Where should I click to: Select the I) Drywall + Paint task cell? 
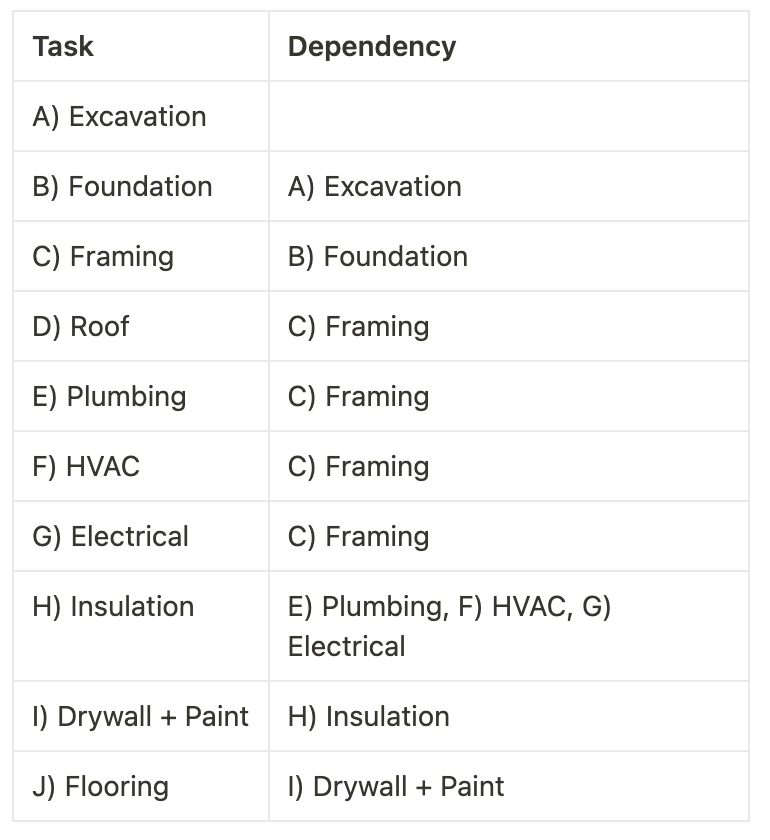point(141,716)
